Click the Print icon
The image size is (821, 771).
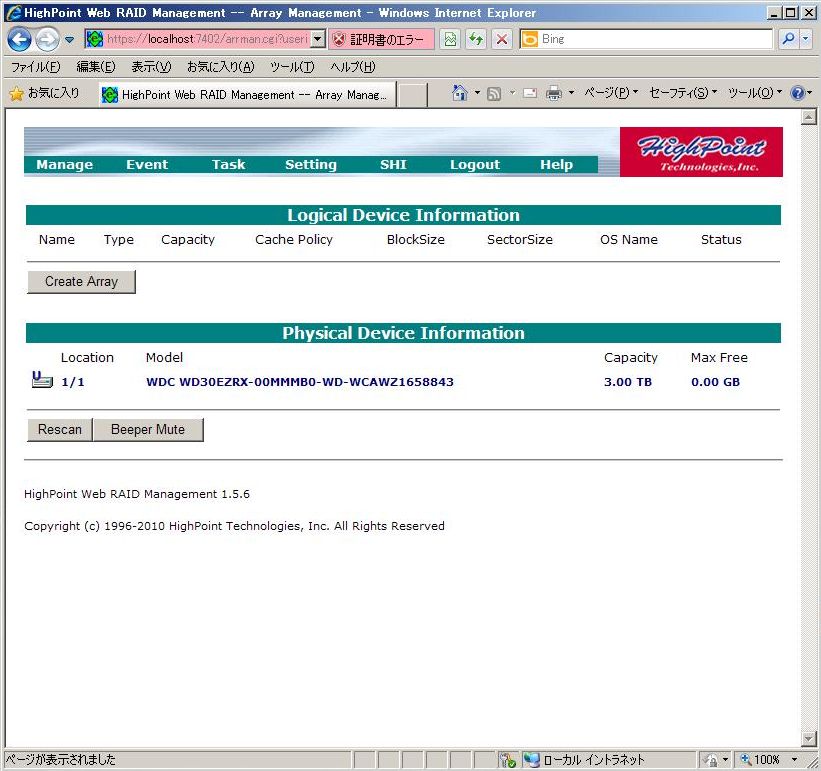click(553, 94)
